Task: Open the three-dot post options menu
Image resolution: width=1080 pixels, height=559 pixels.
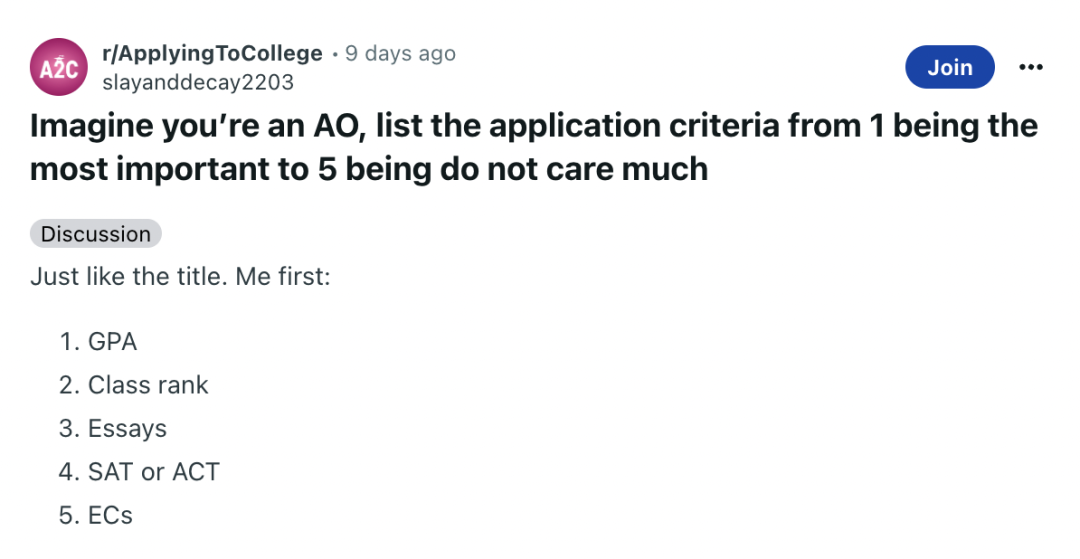Action: click(1030, 67)
